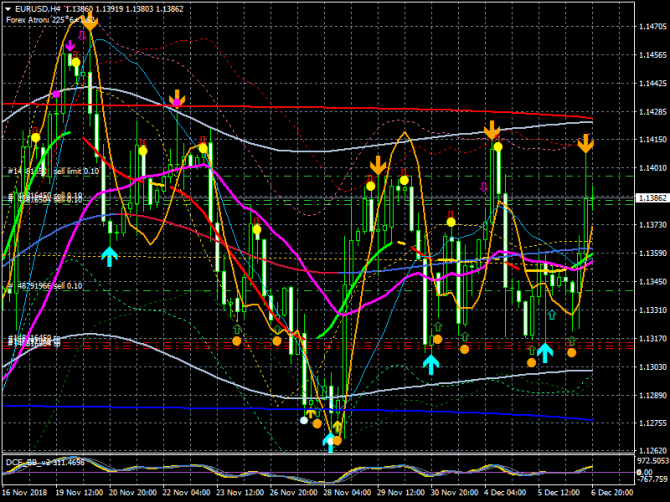Click the yellow dot at the 19 Nov high candle

click(x=76, y=62)
